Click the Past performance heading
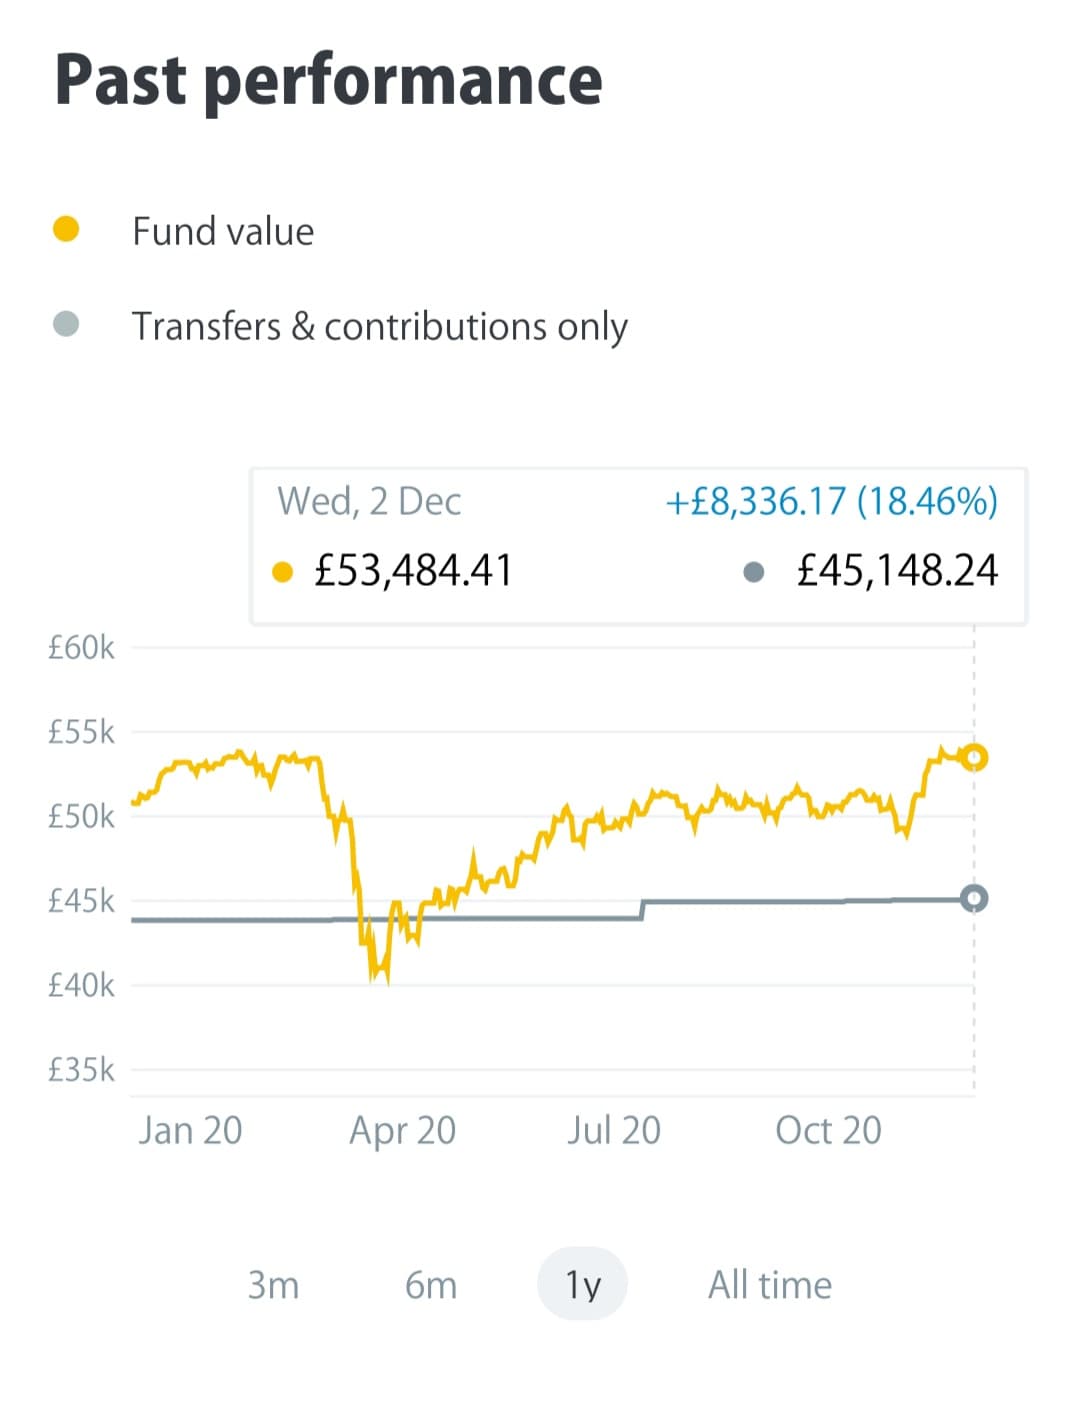 (x=328, y=80)
